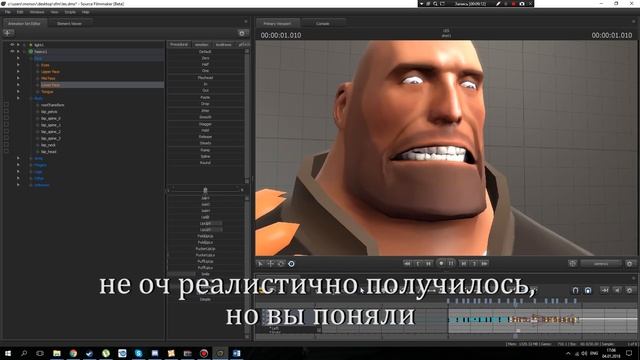640x360 pixels.
Task: Choose the rotate manipulator under the viewport
Action: click(x=281, y=264)
